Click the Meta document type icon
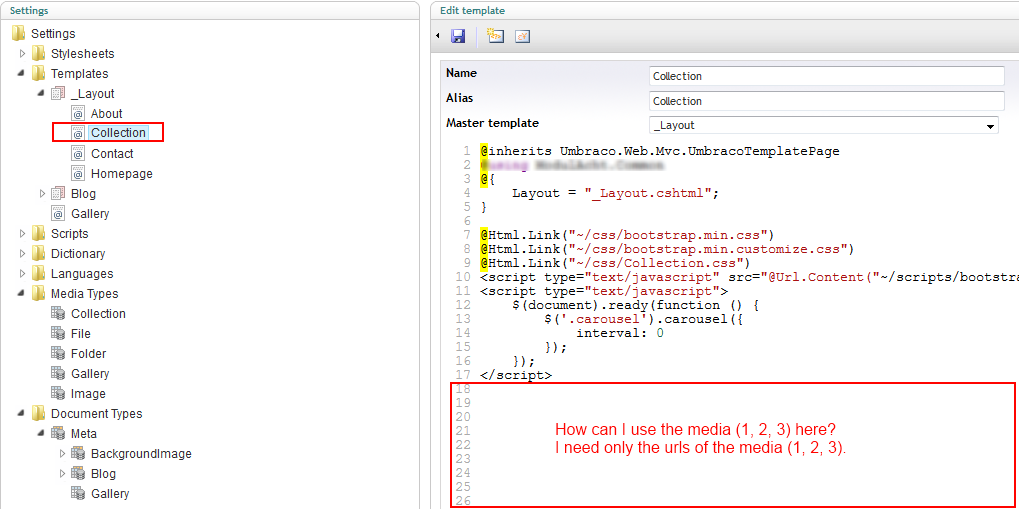This screenshot has height=509, width=1019. 58,434
